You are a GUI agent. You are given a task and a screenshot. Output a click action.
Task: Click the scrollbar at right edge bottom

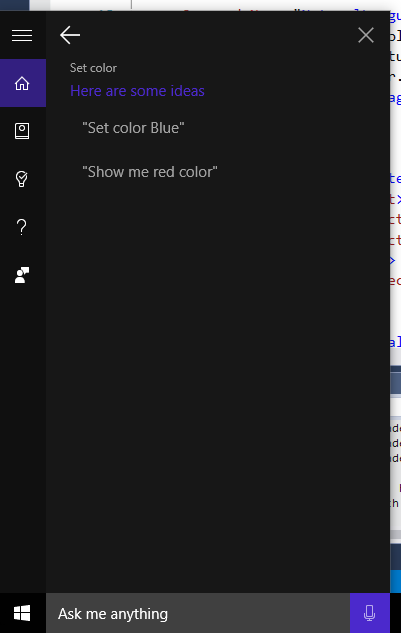tap(395, 534)
